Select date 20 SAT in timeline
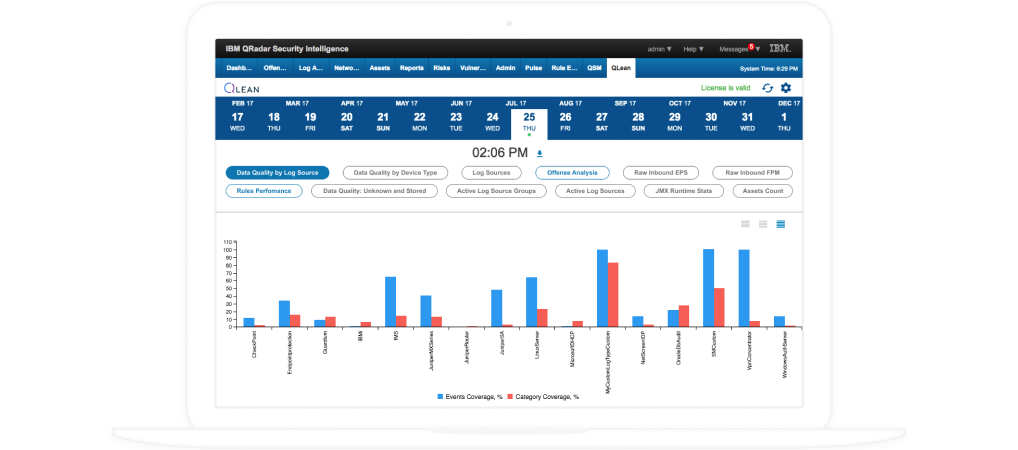Viewport: 1018px width, 450px height. point(347,121)
